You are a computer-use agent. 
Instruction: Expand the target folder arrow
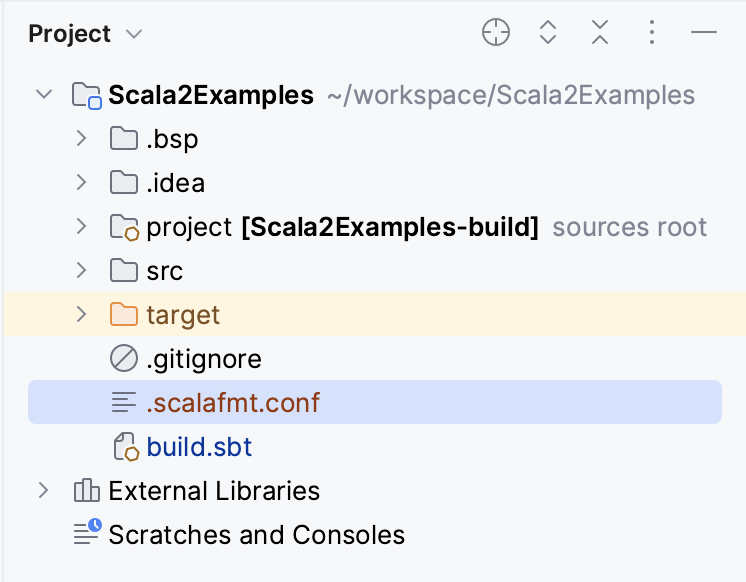(x=81, y=315)
